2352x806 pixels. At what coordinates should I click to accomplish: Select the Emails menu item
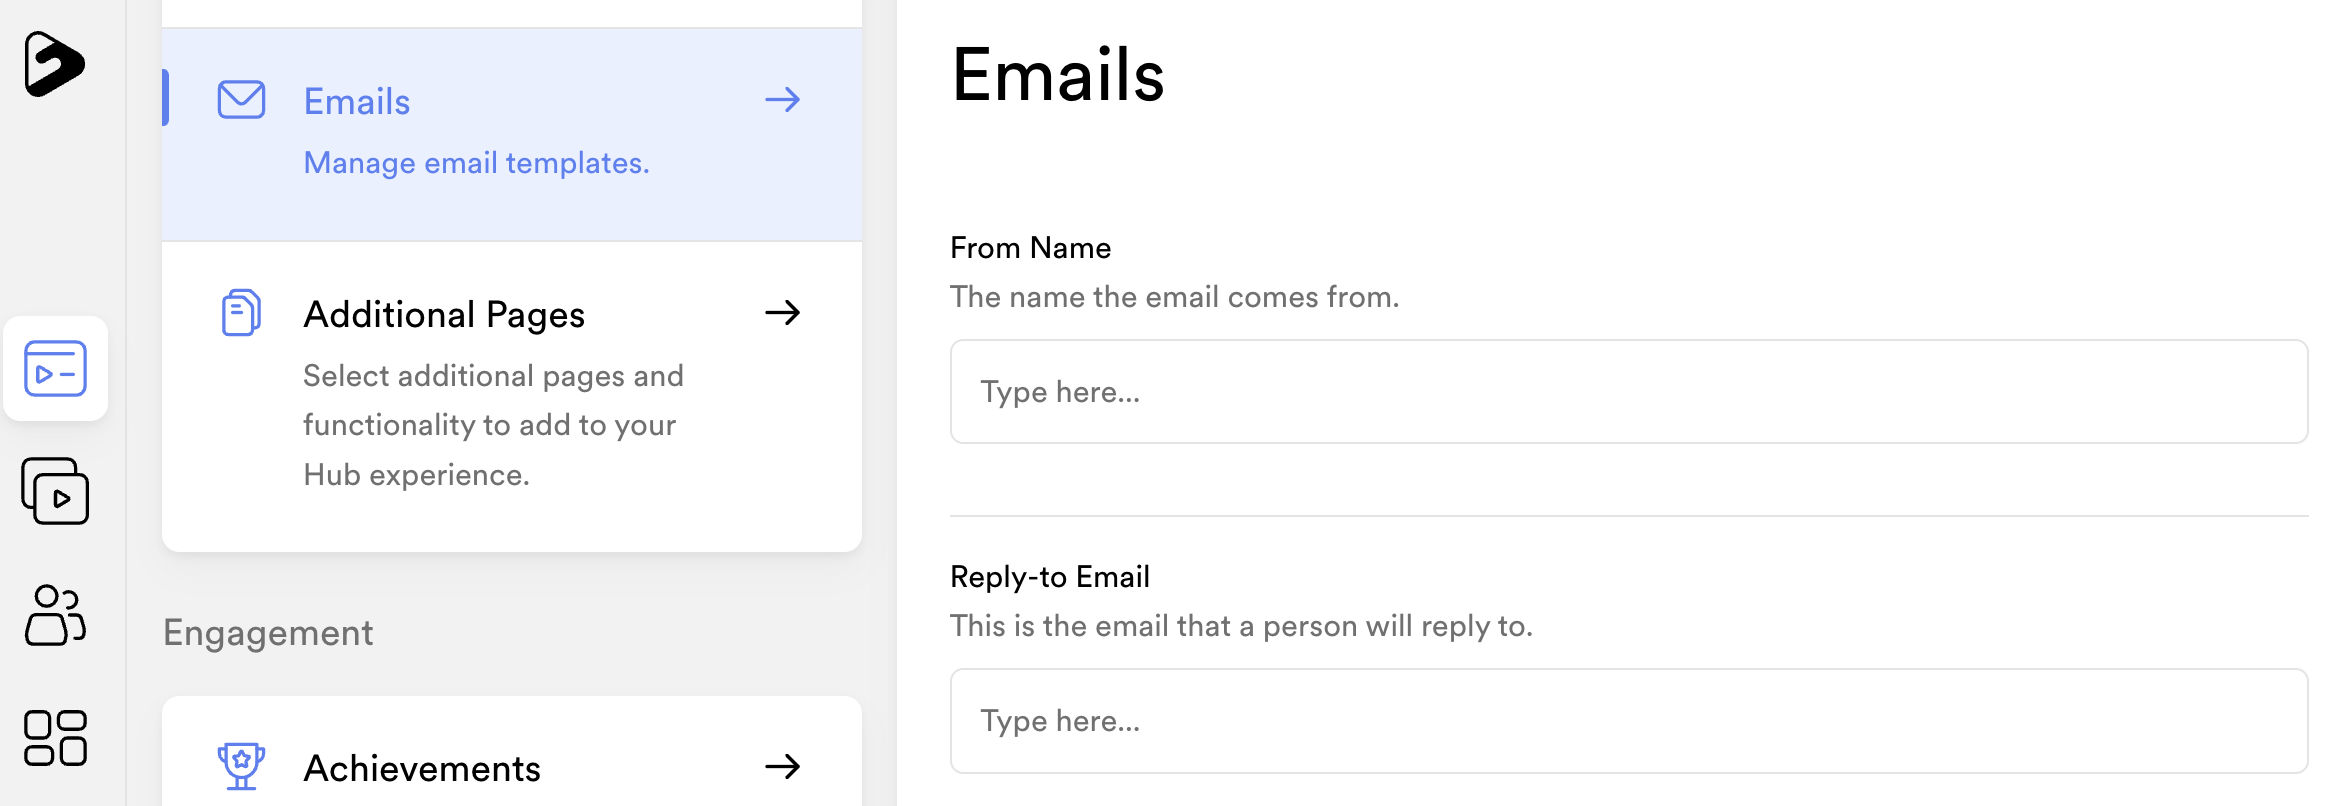pos(512,134)
